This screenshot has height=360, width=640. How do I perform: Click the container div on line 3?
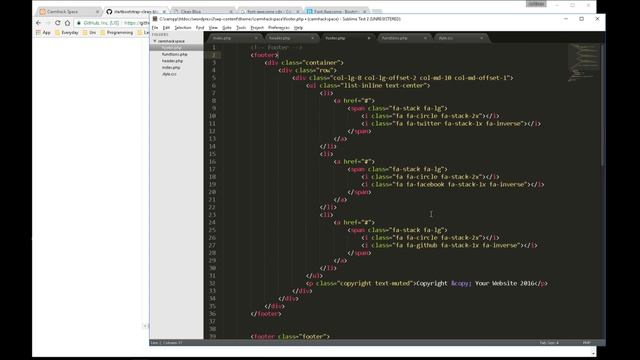point(304,63)
